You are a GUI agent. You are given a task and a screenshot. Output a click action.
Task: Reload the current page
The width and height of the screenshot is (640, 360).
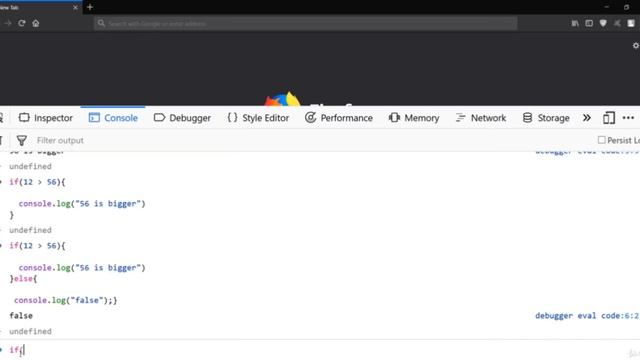click(x=22, y=23)
